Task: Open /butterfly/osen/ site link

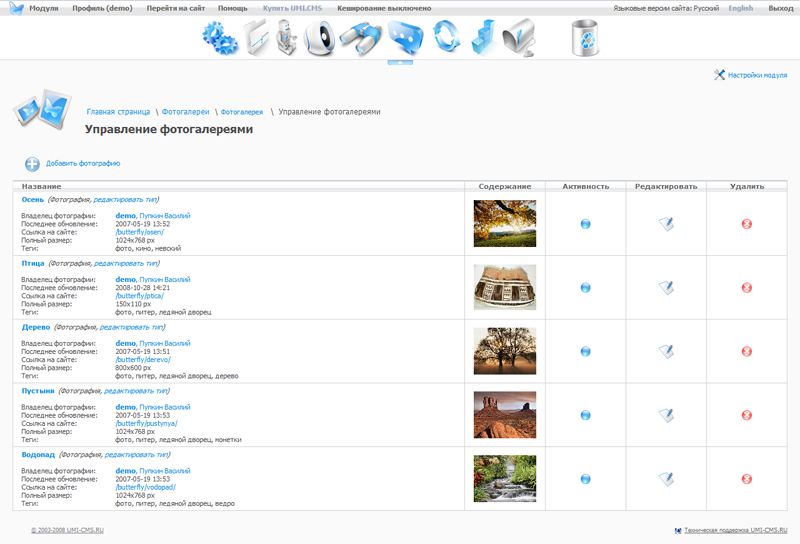Action: coord(140,232)
